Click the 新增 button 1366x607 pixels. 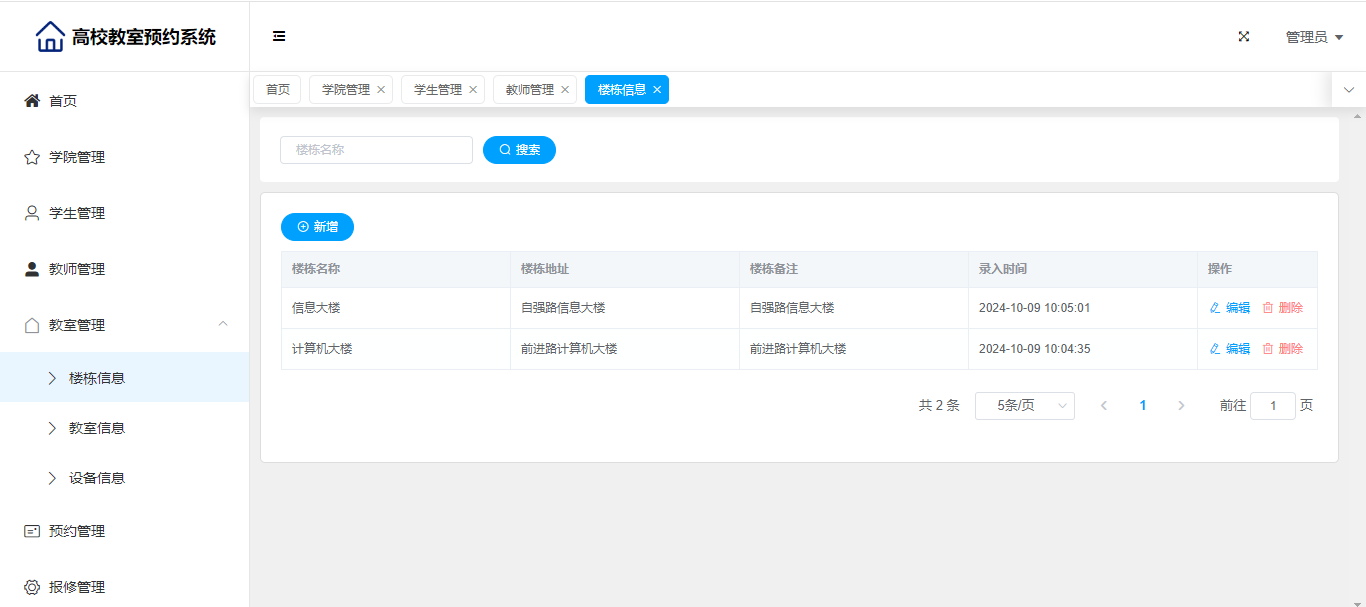click(317, 227)
